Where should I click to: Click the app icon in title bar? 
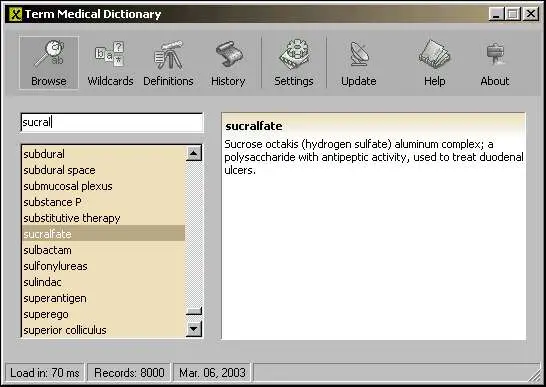[15, 14]
